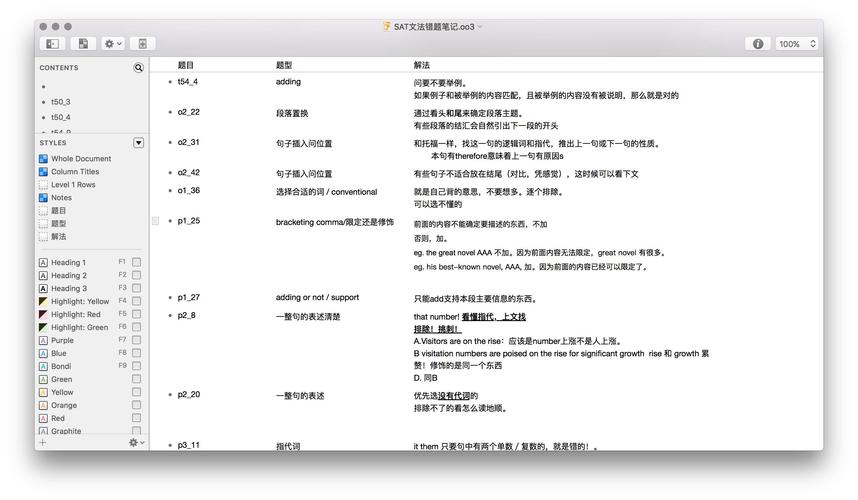Click the Red named style icon
858x500 pixels.
pos(43,418)
